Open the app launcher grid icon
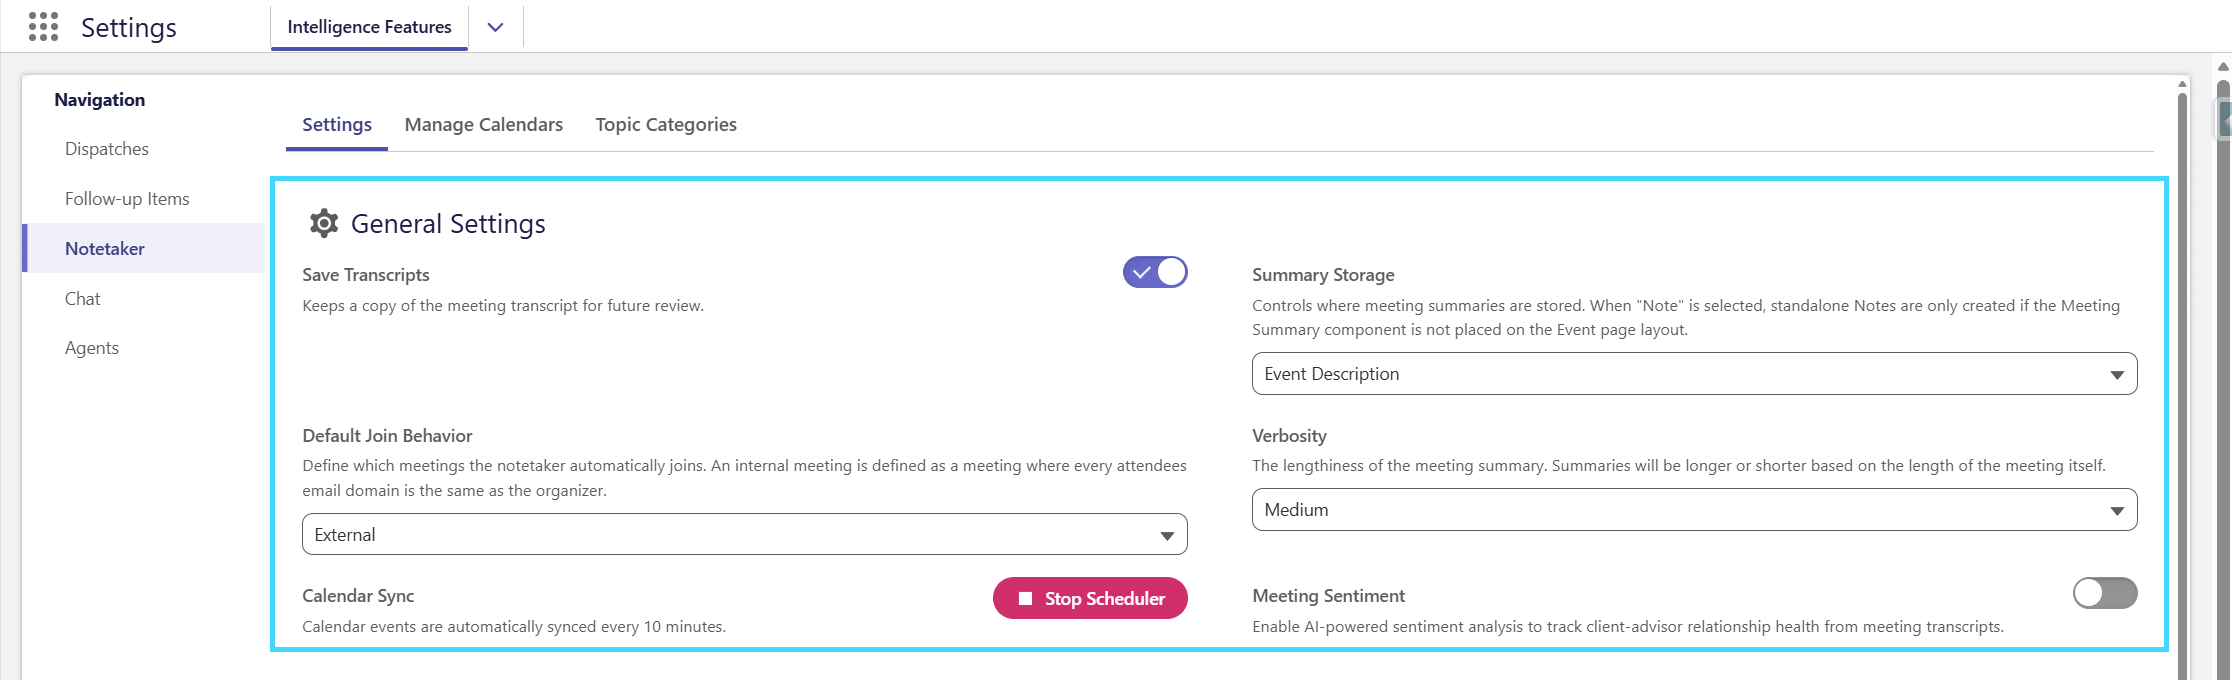Screen dimensions: 2232x680 coord(43,27)
